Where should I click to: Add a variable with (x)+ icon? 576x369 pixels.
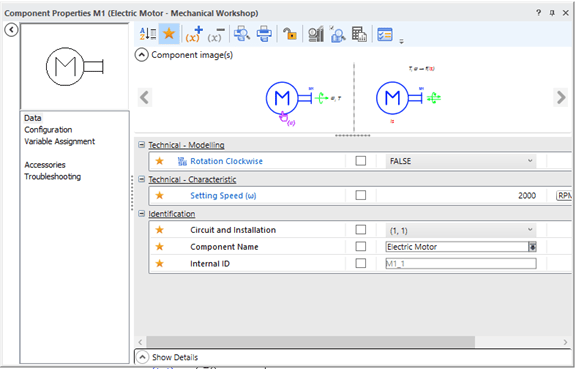194,34
